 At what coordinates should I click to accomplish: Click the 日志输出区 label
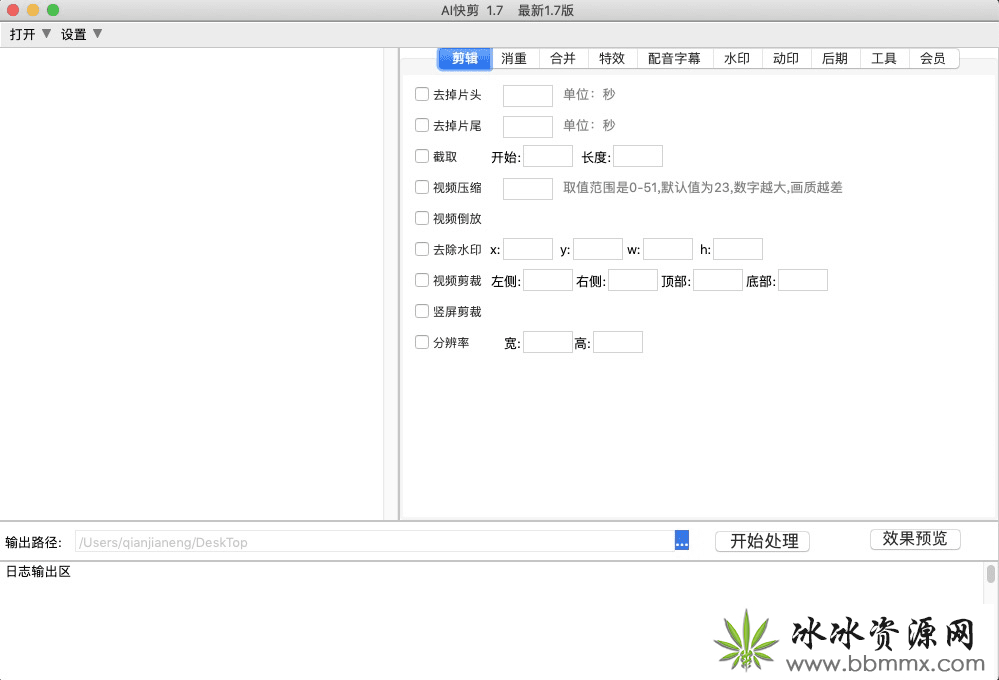38,572
